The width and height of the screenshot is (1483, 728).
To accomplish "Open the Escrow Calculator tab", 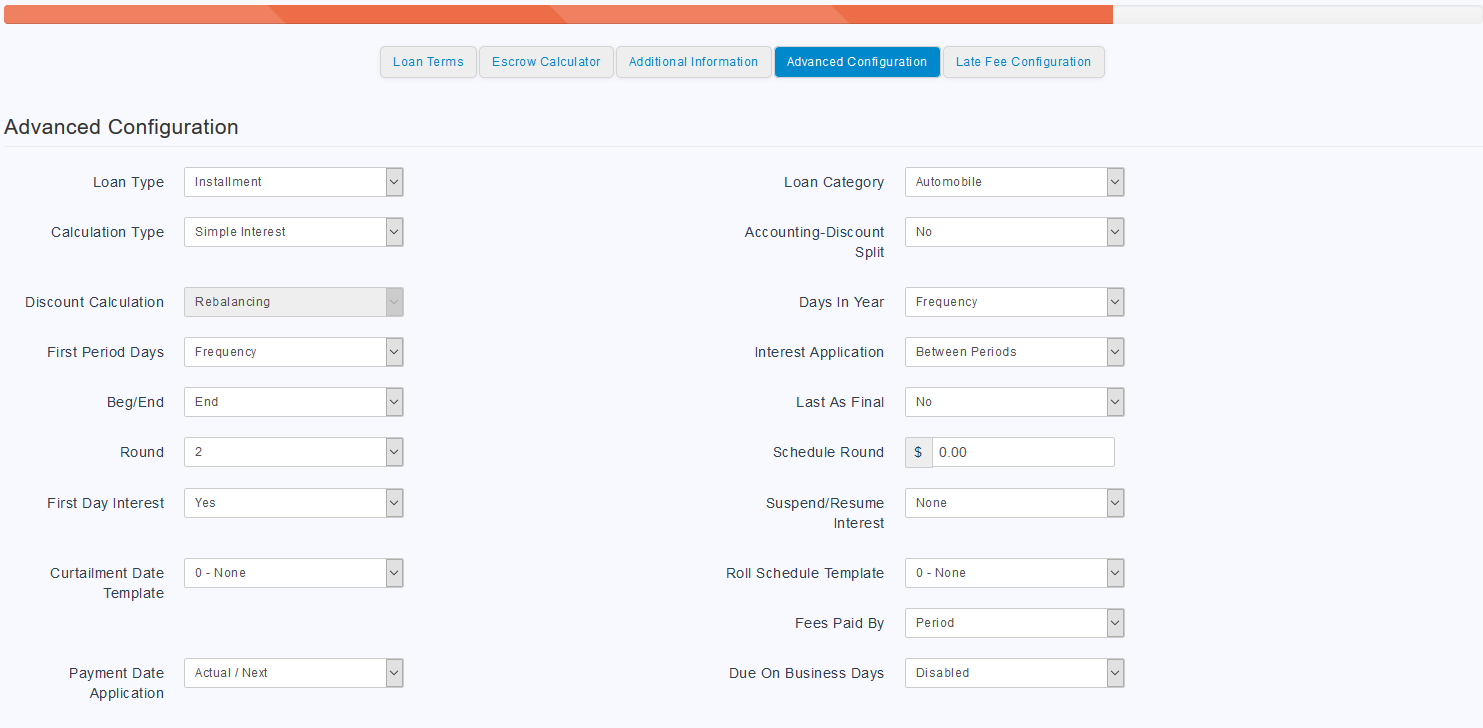I will 546,62.
